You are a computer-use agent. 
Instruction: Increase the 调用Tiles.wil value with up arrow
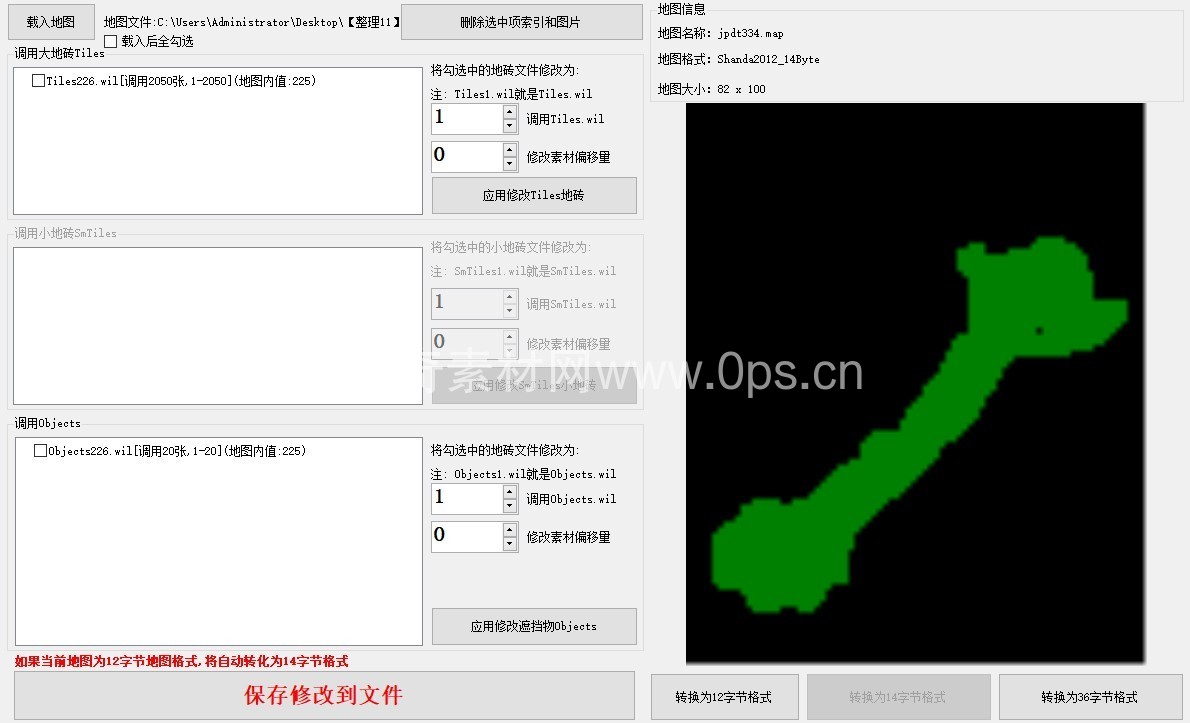510,112
